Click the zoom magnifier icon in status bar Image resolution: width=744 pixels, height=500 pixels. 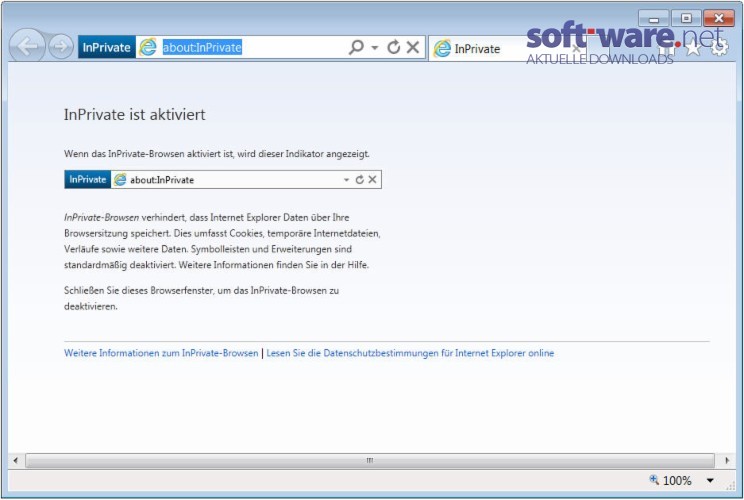click(x=654, y=480)
